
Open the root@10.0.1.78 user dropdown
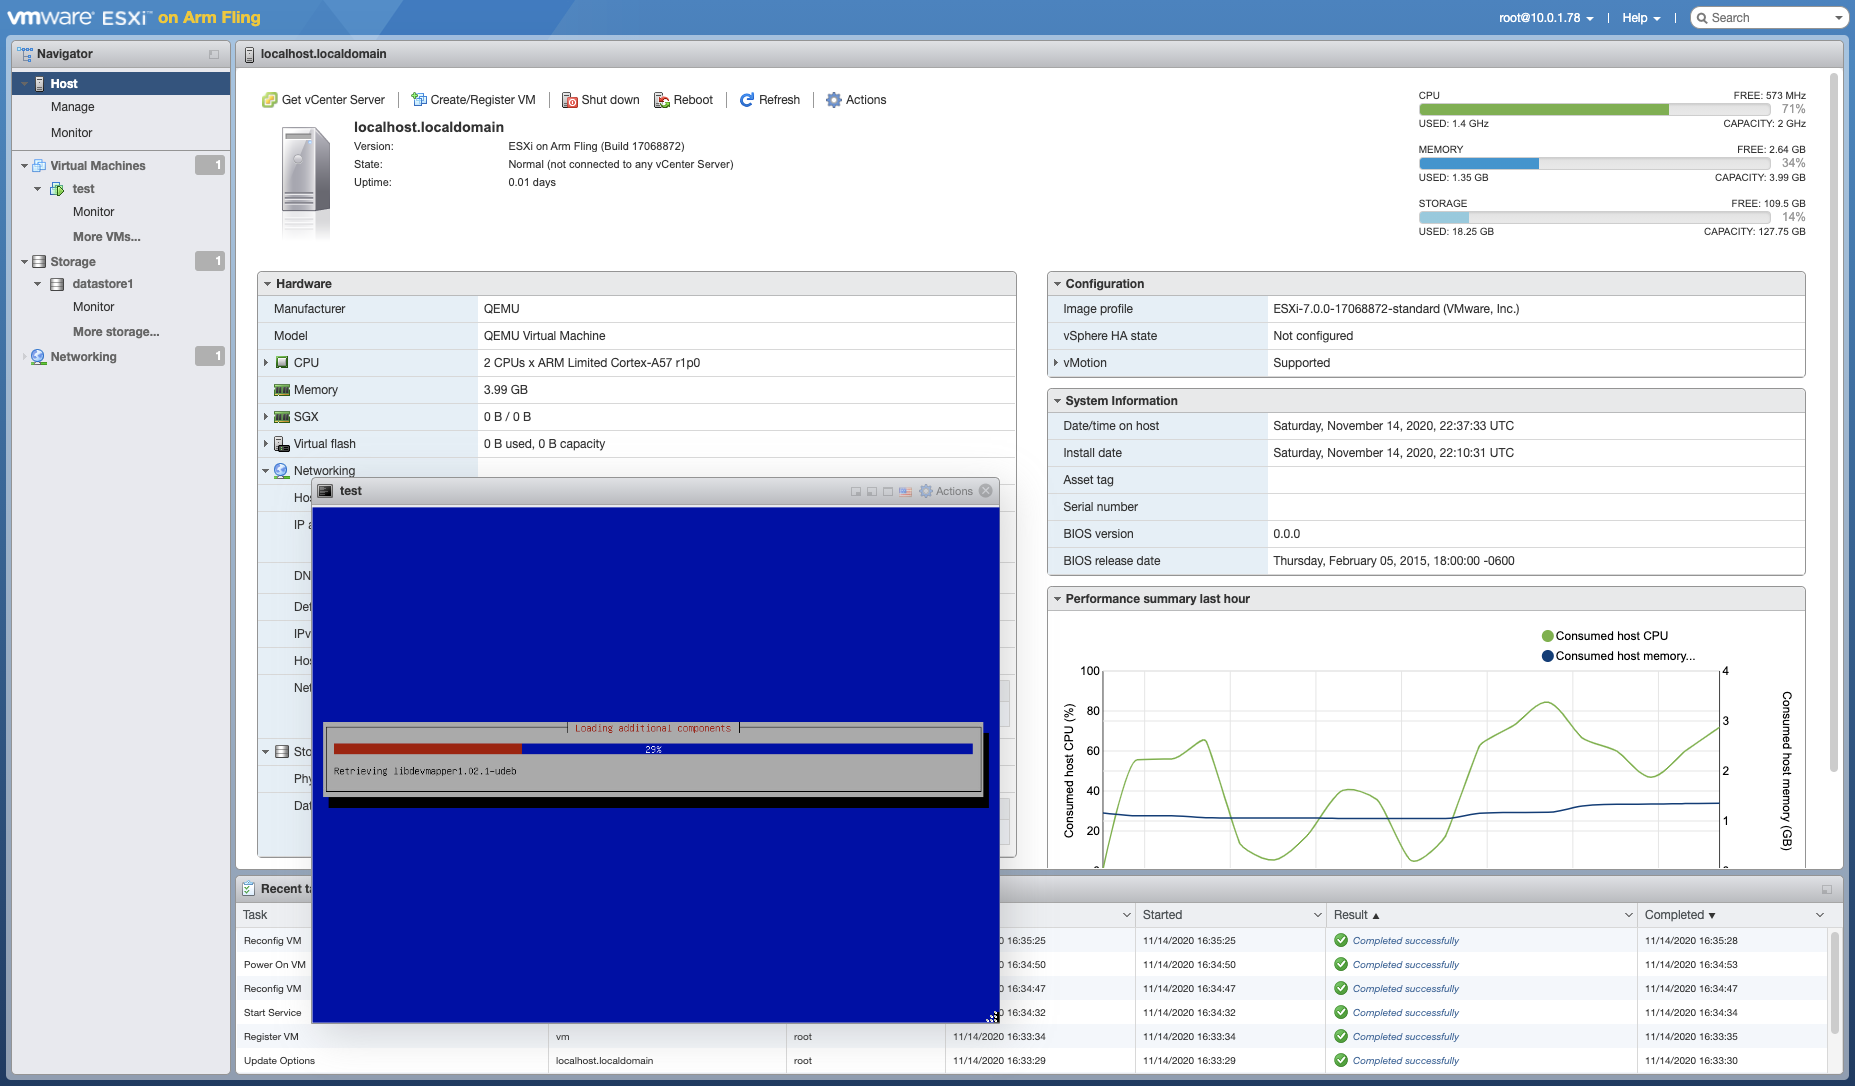click(x=1545, y=18)
